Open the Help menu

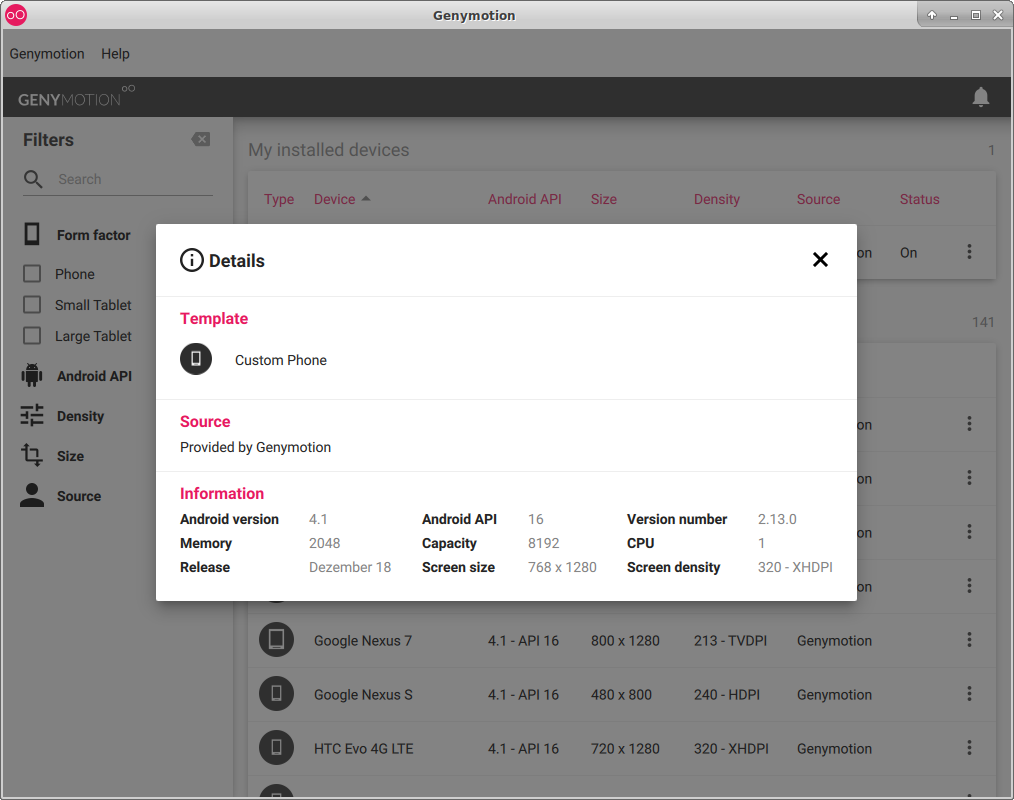(115, 54)
